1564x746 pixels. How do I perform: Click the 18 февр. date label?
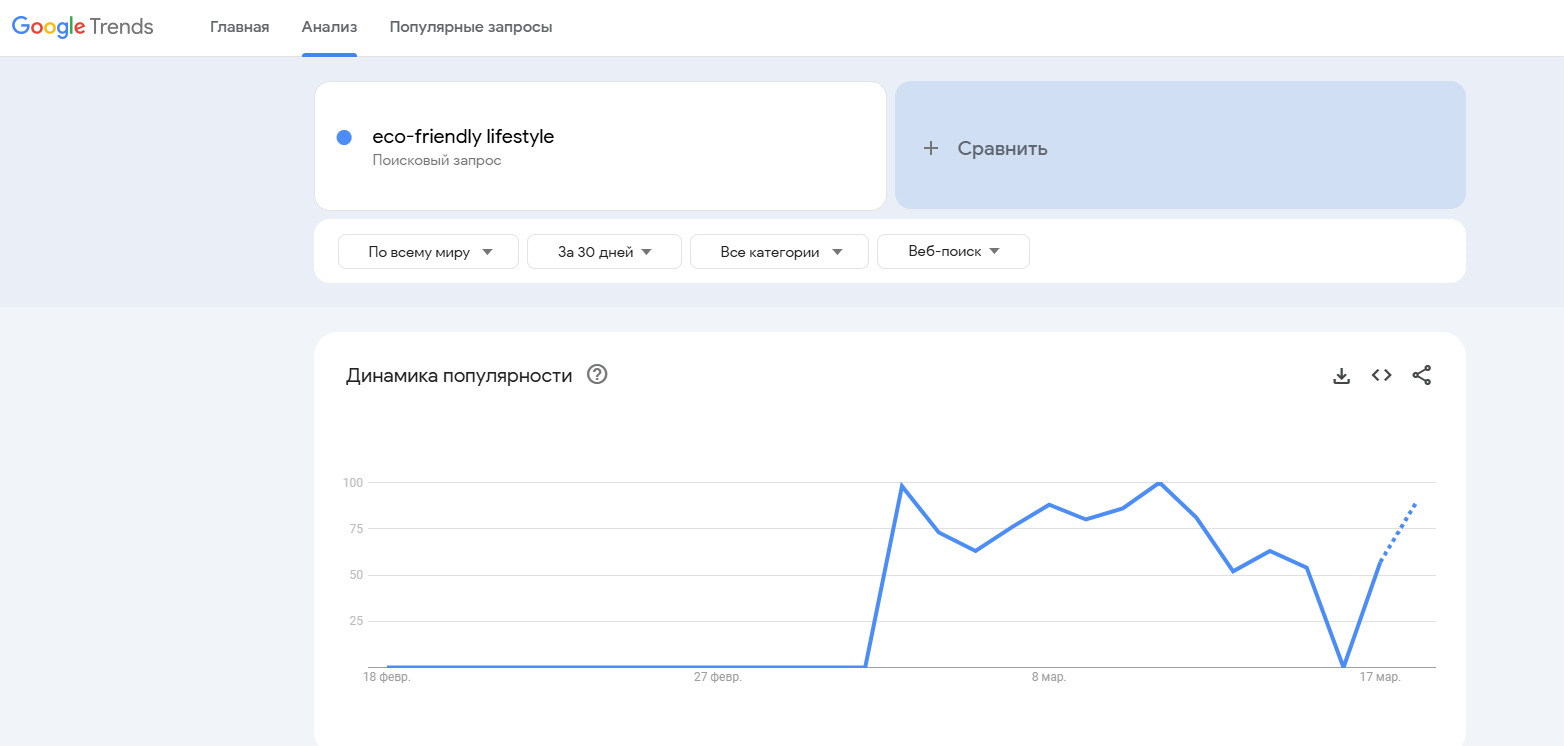click(387, 678)
